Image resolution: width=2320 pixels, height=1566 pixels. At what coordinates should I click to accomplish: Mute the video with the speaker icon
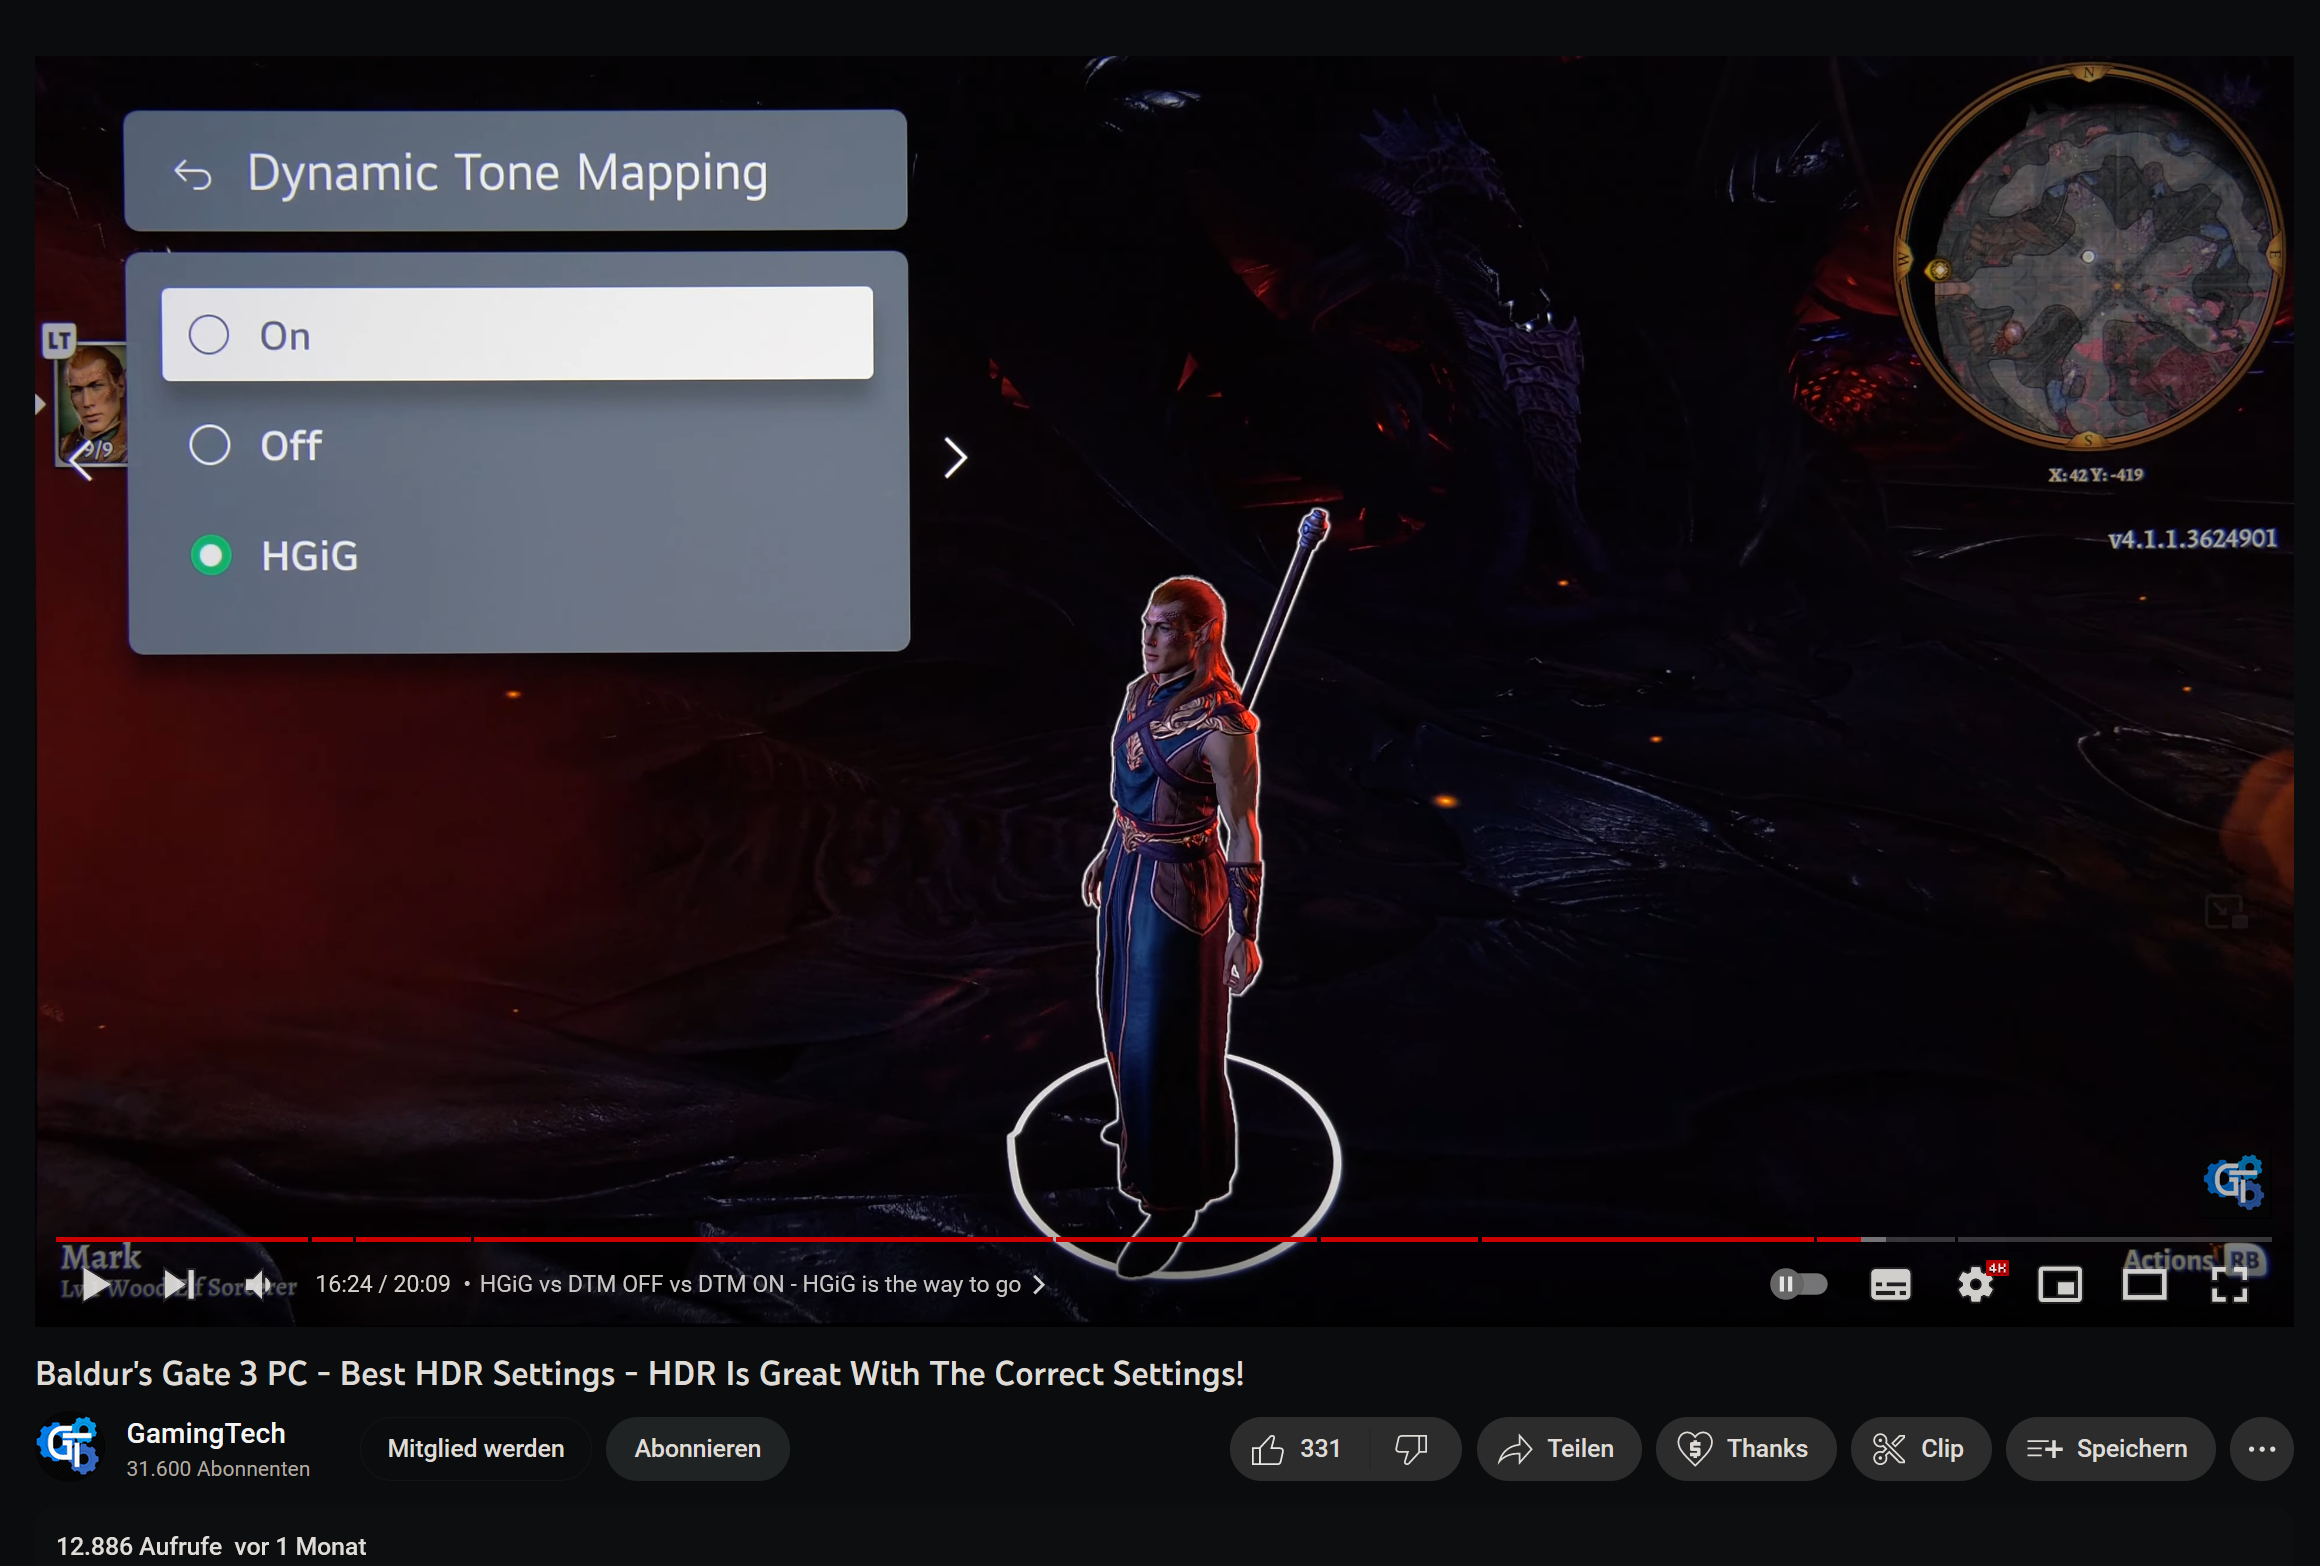259,1285
